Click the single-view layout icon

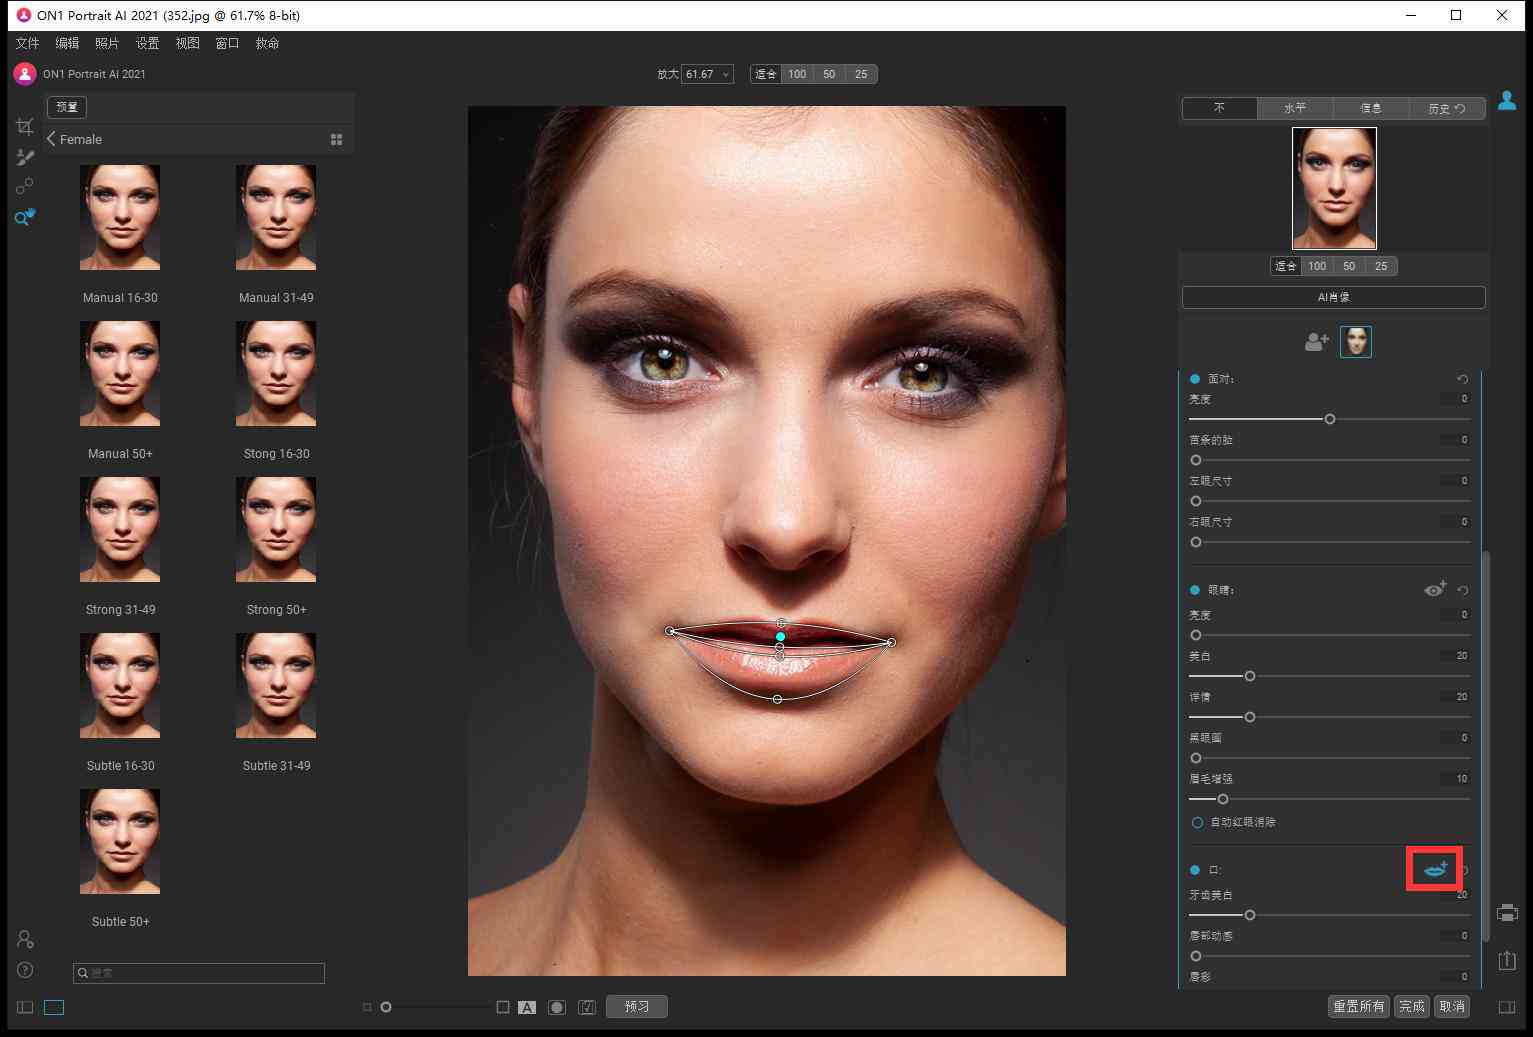coord(54,1007)
